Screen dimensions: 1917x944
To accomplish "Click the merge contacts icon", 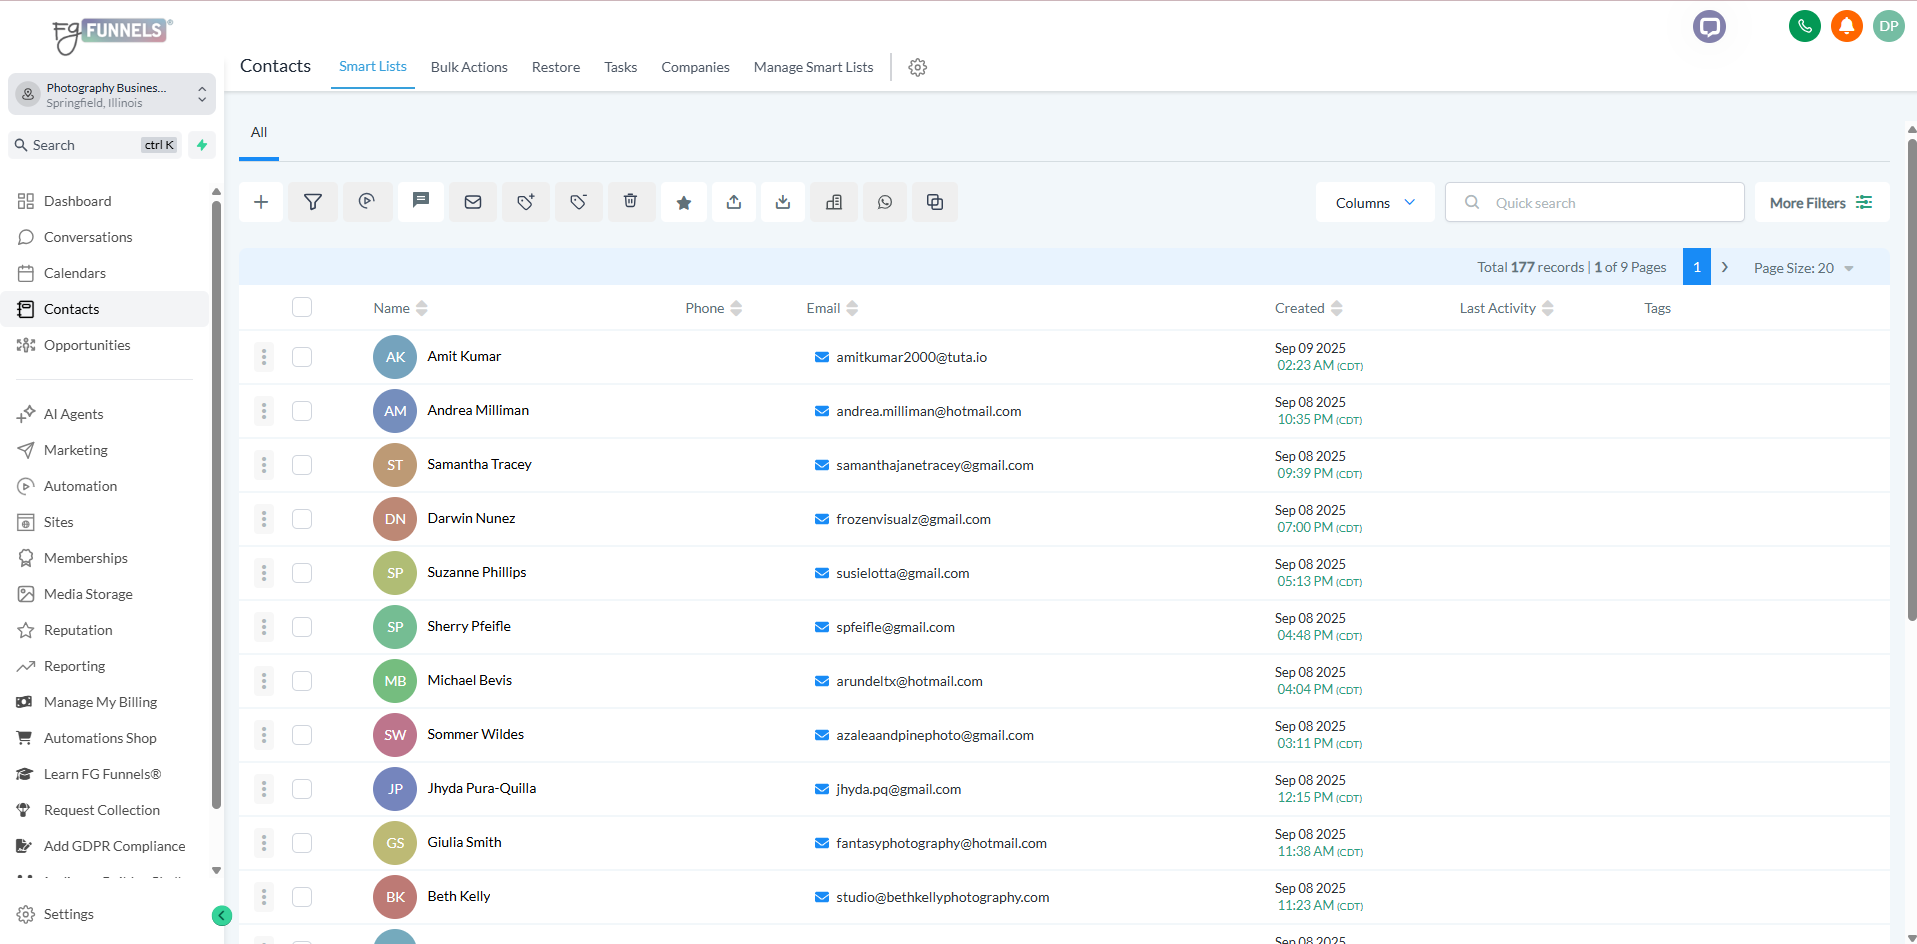I will pos(935,202).
